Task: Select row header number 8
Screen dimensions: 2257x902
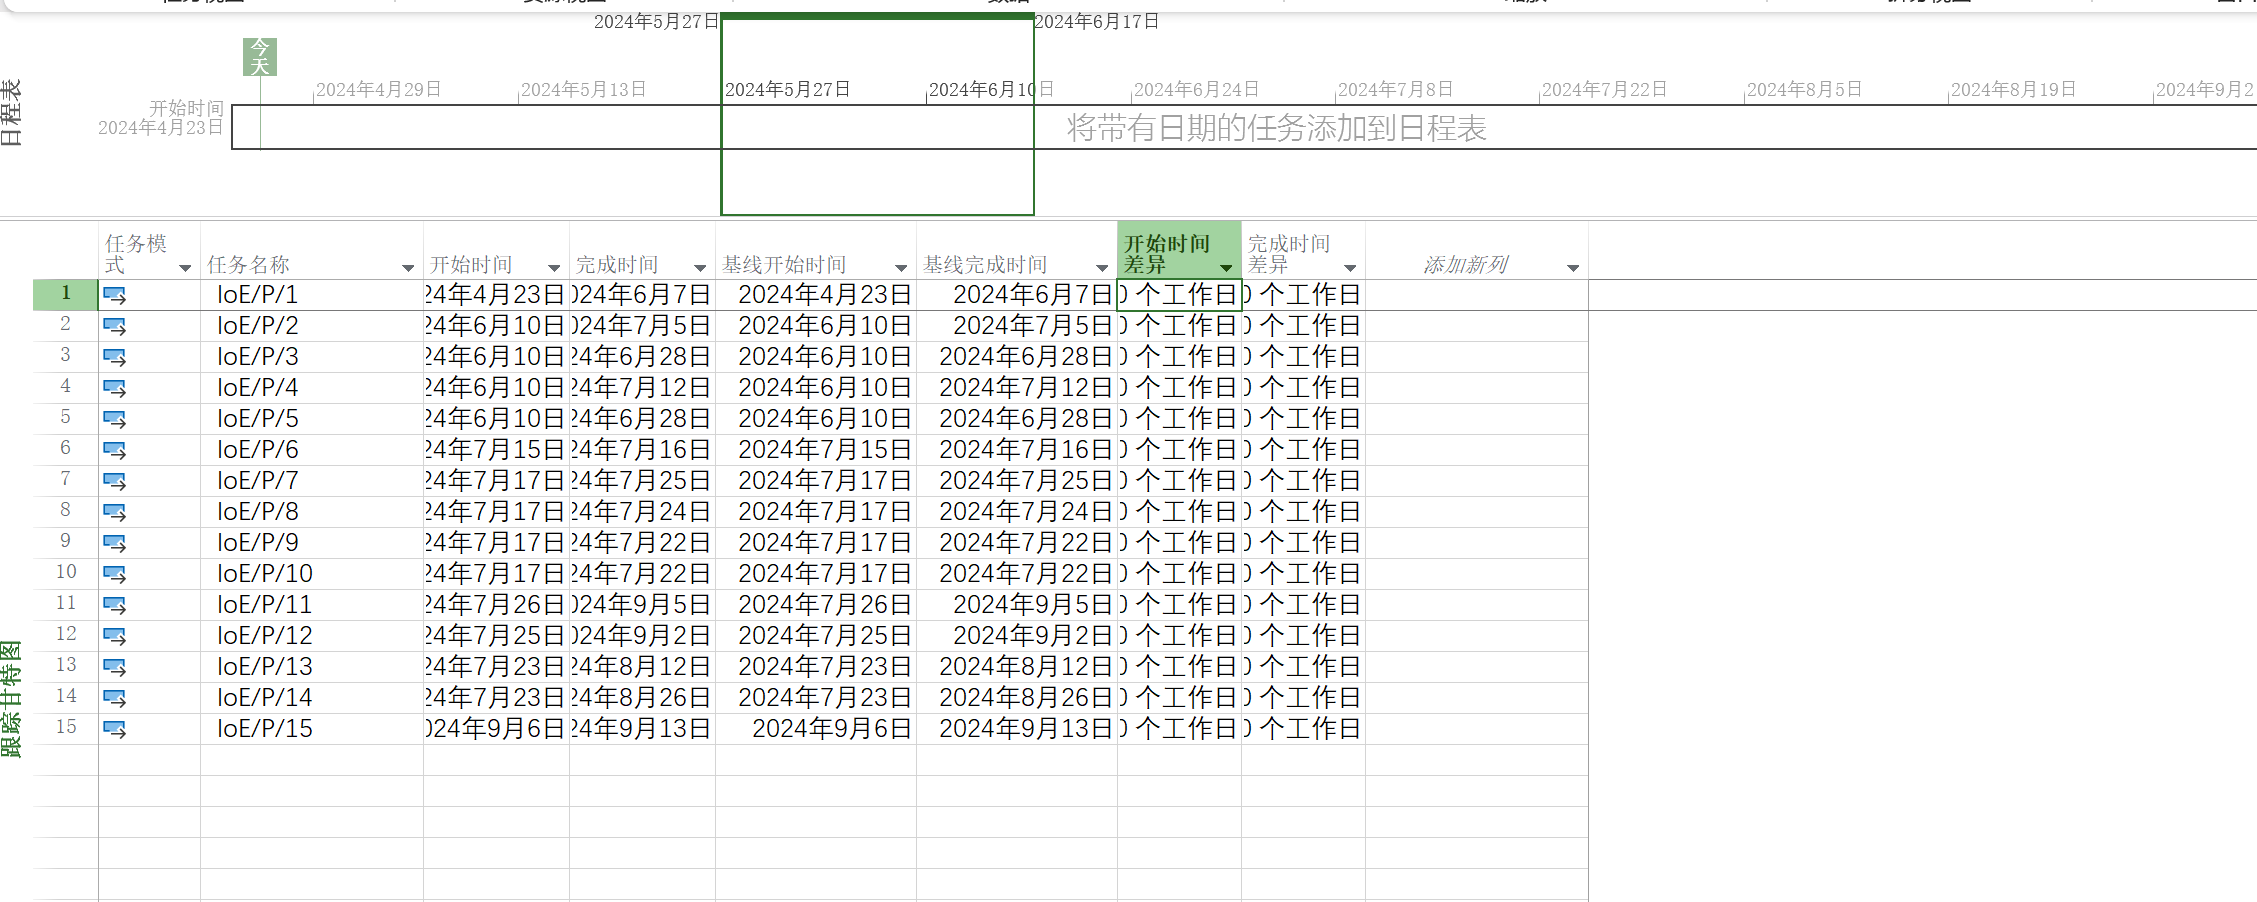Action: [x=66, y=511]
